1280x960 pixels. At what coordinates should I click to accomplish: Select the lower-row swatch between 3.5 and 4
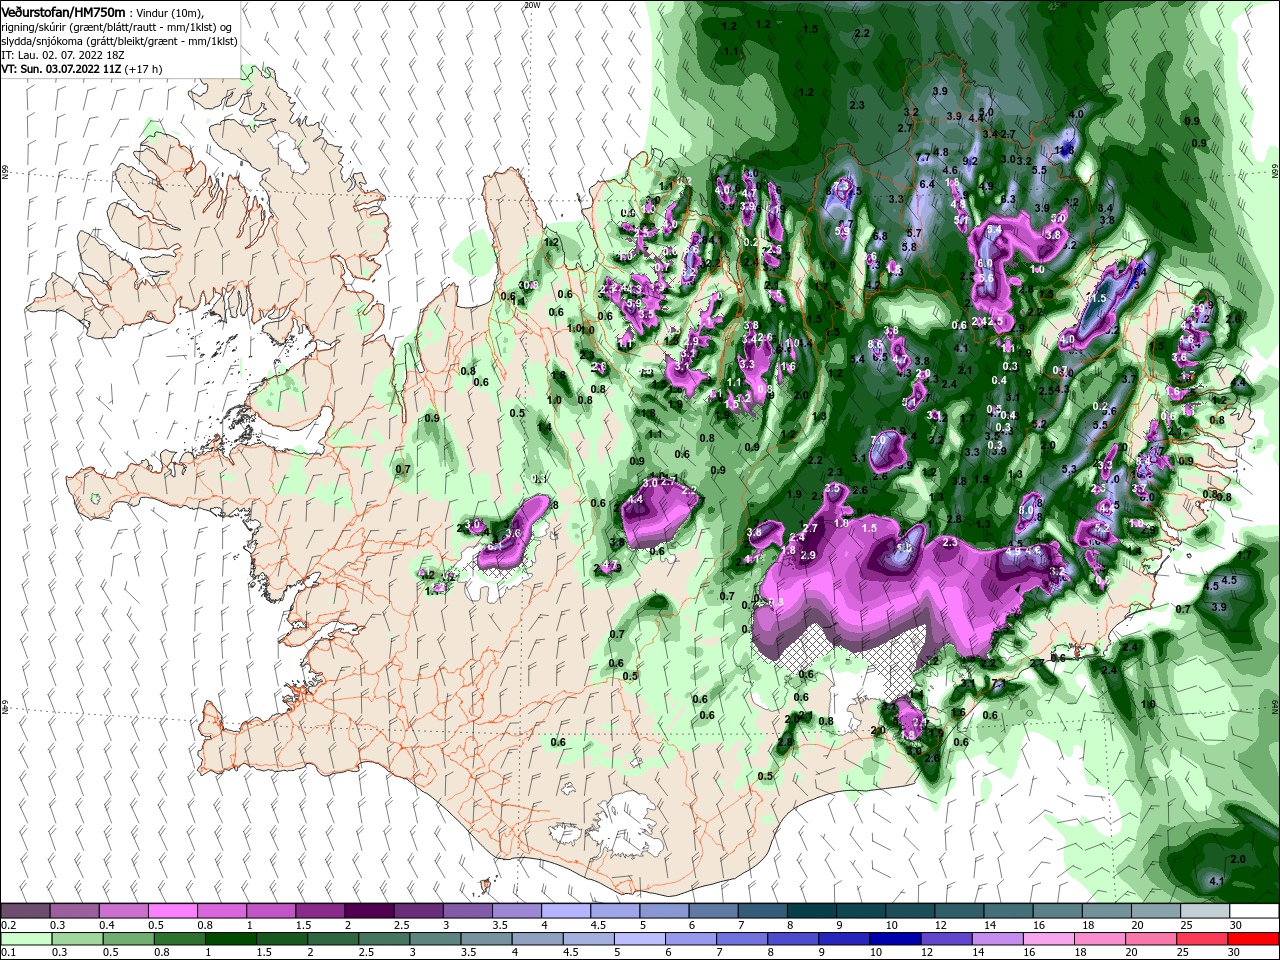486,939
